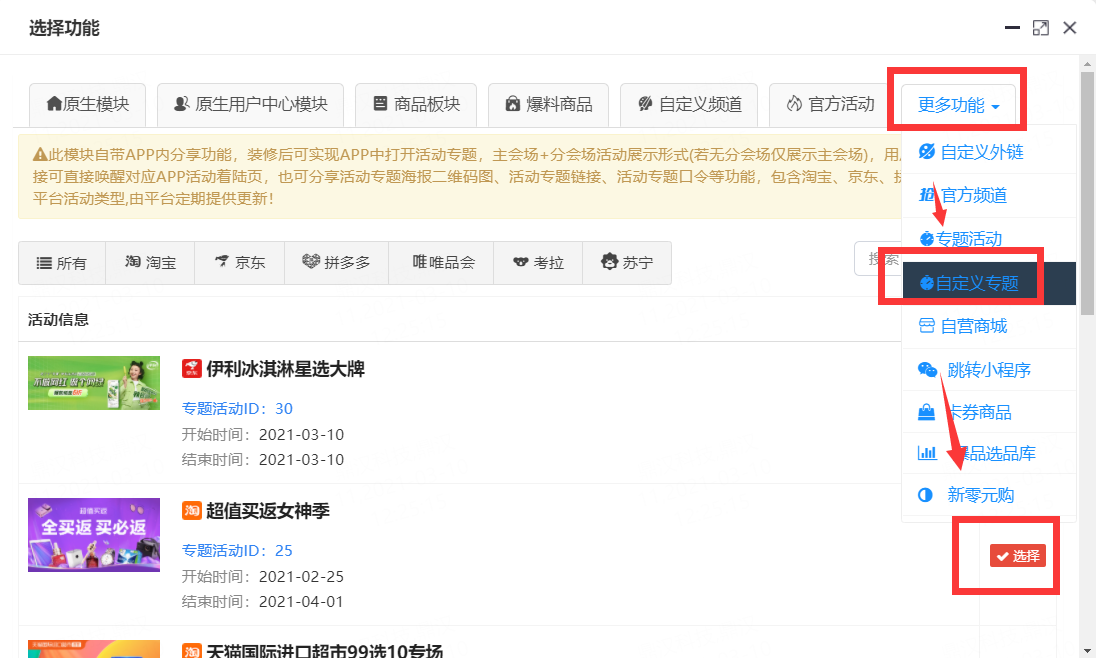Open the 官方活动 tab
This screenshot has height=658, width=1096.
830,105
